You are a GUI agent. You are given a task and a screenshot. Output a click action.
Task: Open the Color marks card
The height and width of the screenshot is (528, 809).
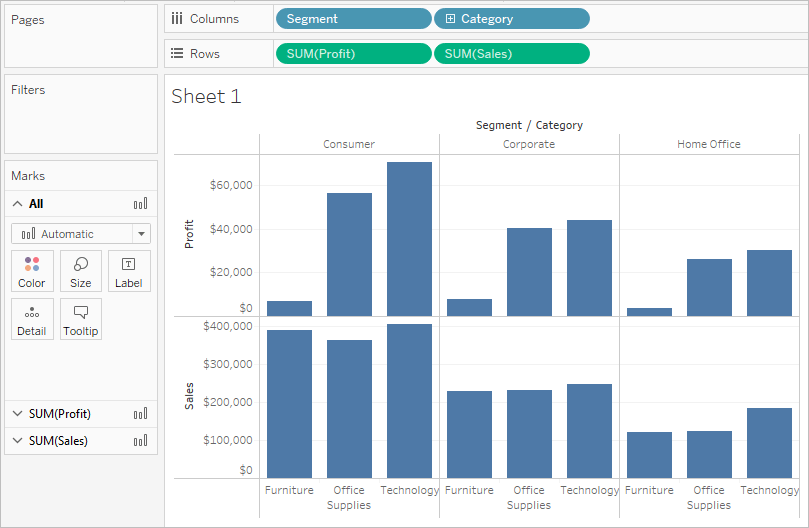pyautogui.click(x=32, y=271)
